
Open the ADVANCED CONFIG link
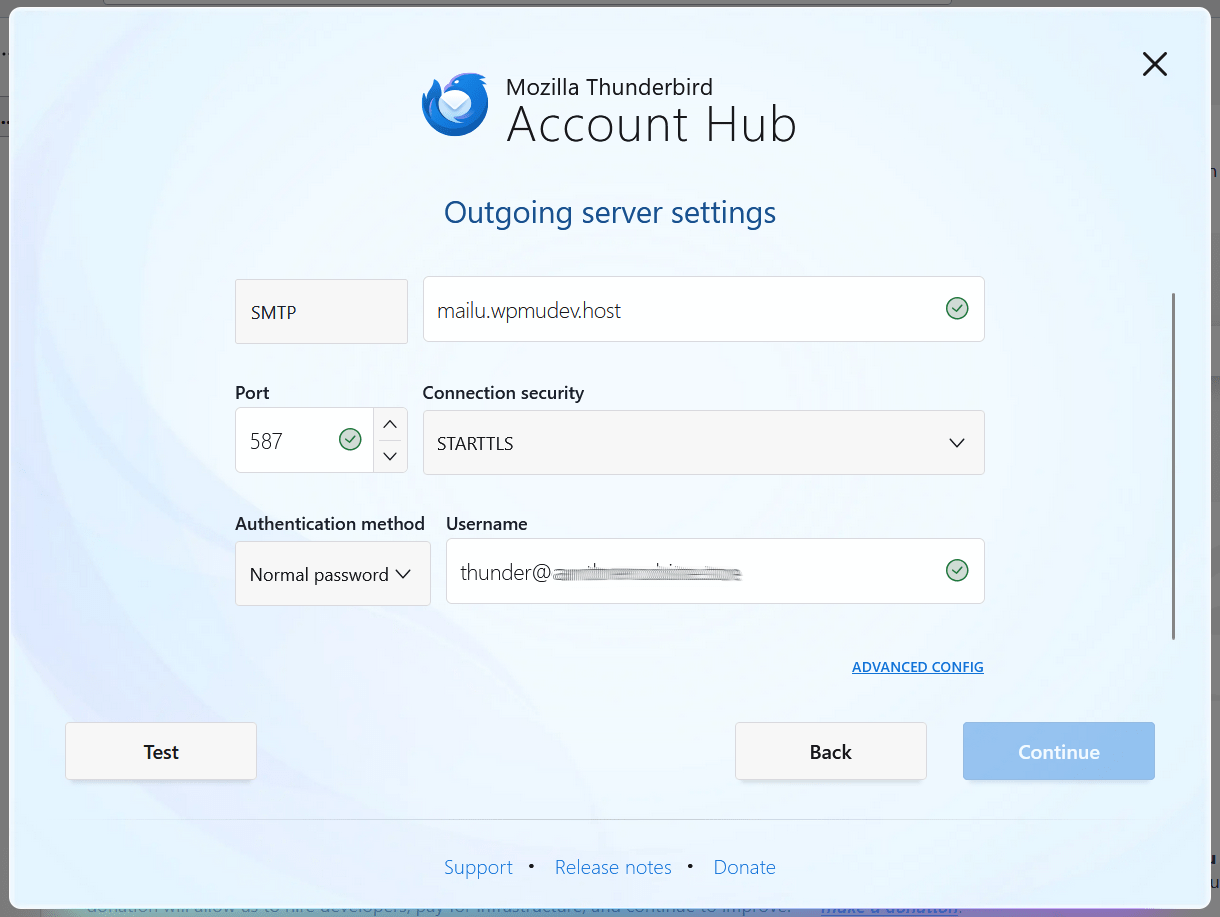coord(917,666)
